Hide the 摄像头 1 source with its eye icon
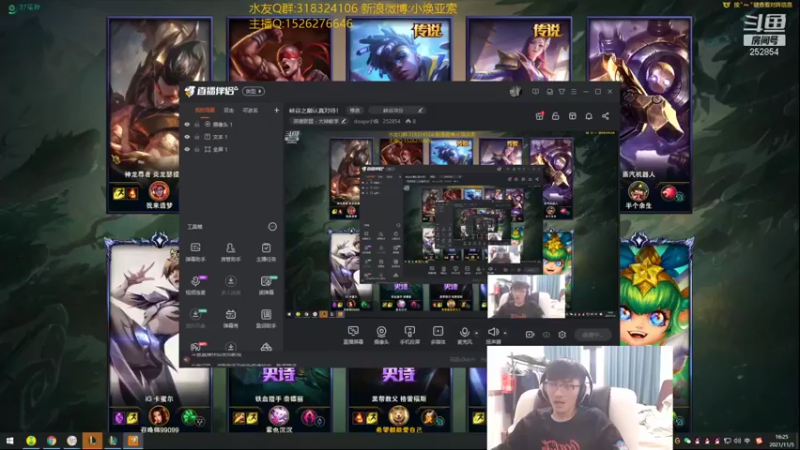This screenshot has height=450, width=800. pyautogui.click(x=187, y=124)
